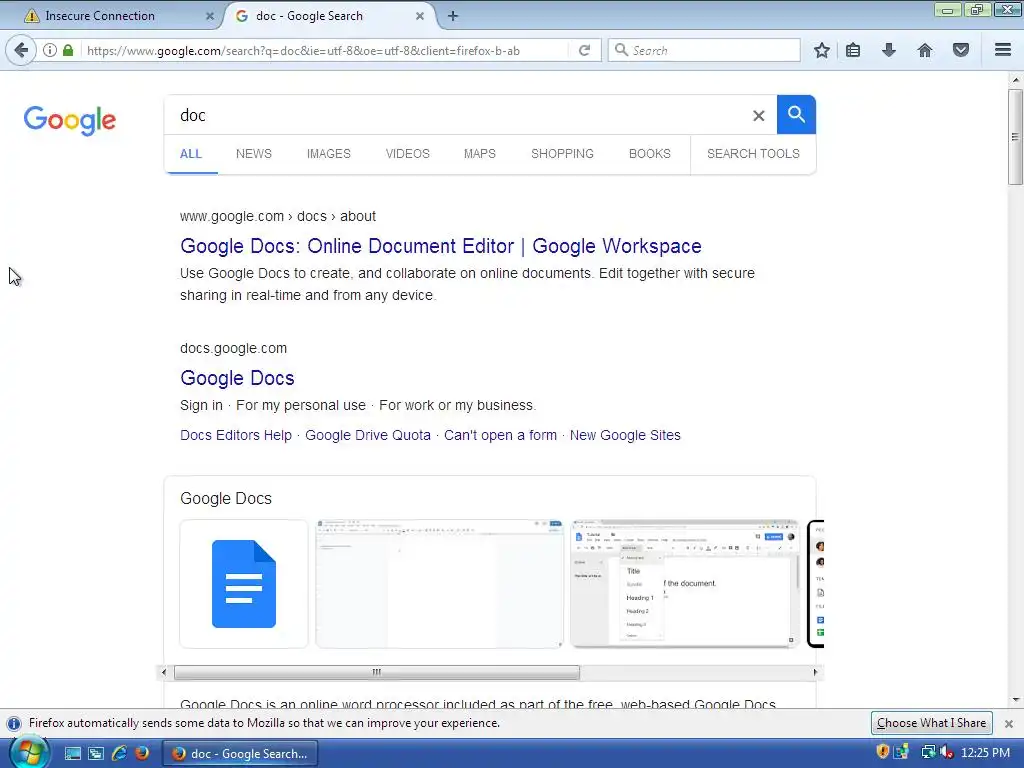Open a new tab with plus button
This screenshot has height=768, width=1024.
(453, 16)
